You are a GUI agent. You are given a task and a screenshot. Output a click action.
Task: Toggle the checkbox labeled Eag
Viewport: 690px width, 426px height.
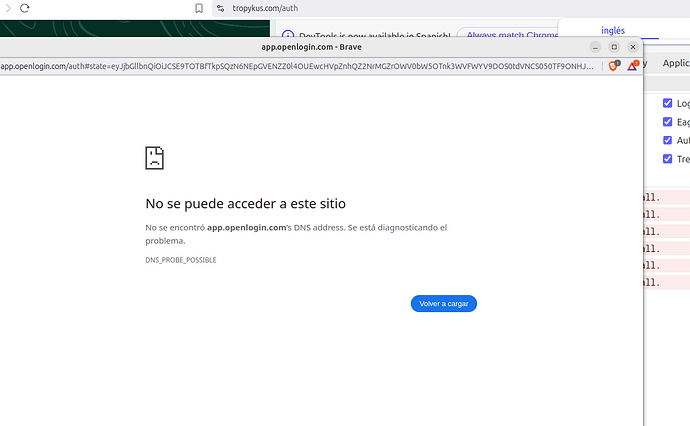(668, 121)
